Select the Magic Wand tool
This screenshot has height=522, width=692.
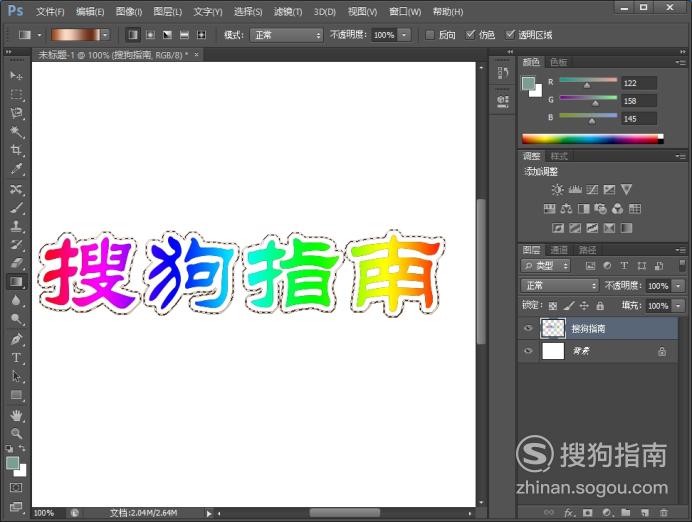tap(16, 131)
